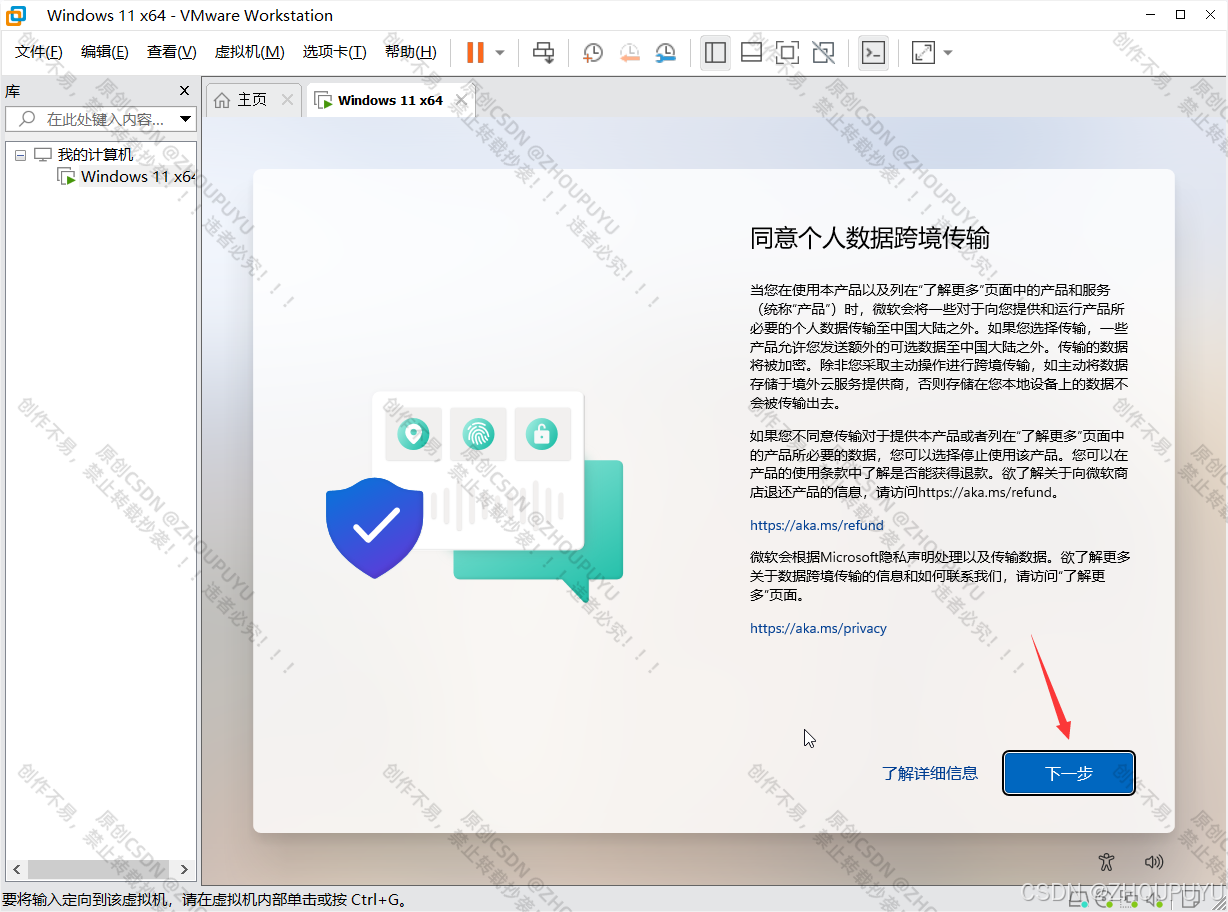Screen dimensions: 1228x912
Task: Toggle the library sidebar view icon
Action: 715,52
